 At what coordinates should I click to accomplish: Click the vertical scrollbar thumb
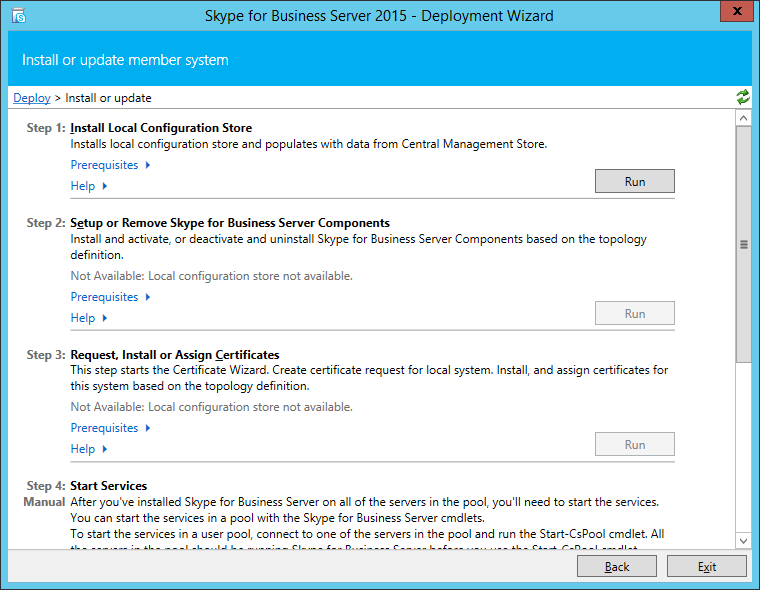click(x=743, y=244)
